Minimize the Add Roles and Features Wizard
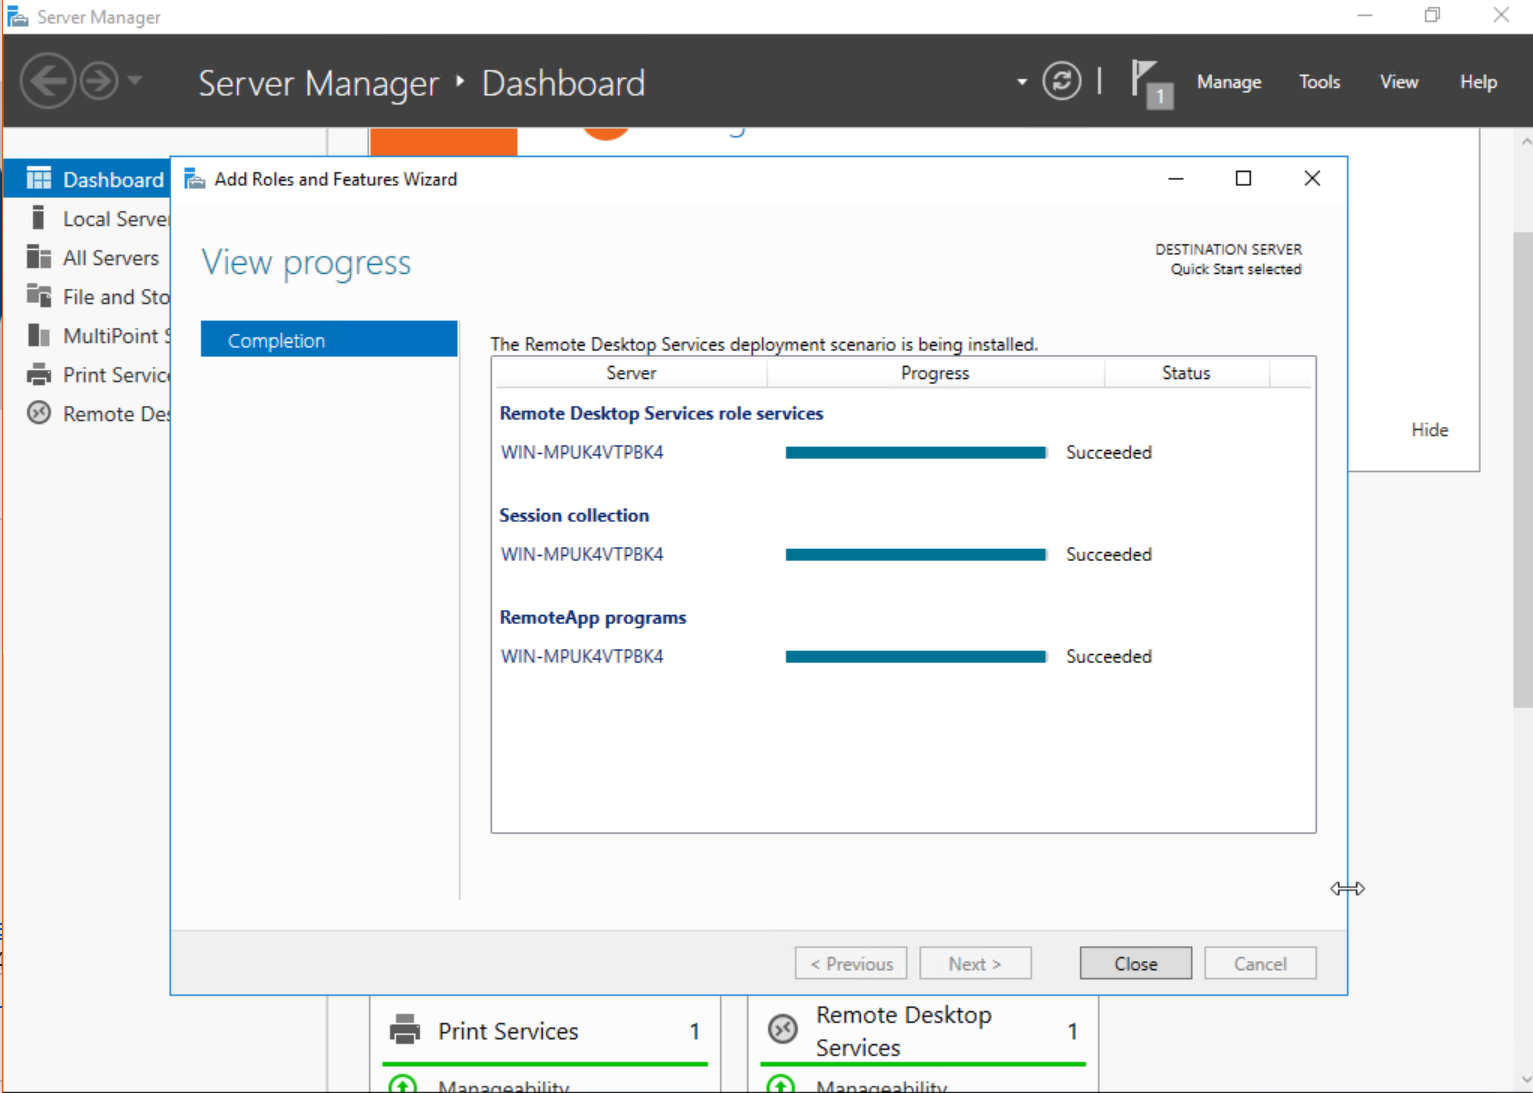Screen dimensions: 1533x1093 pos(1176,178)
